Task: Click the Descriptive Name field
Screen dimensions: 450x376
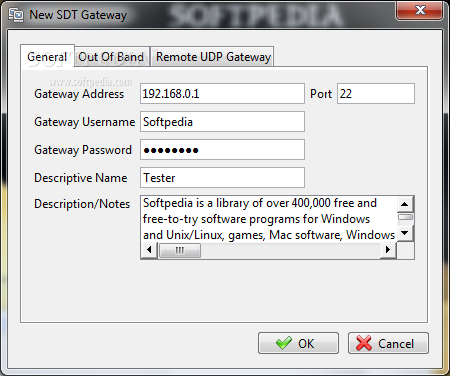Action: coord(222,178)
